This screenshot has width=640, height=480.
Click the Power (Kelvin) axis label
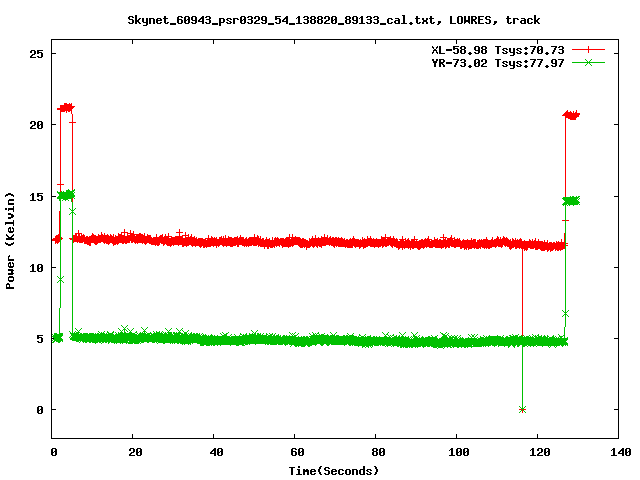[x=10, y=241]
